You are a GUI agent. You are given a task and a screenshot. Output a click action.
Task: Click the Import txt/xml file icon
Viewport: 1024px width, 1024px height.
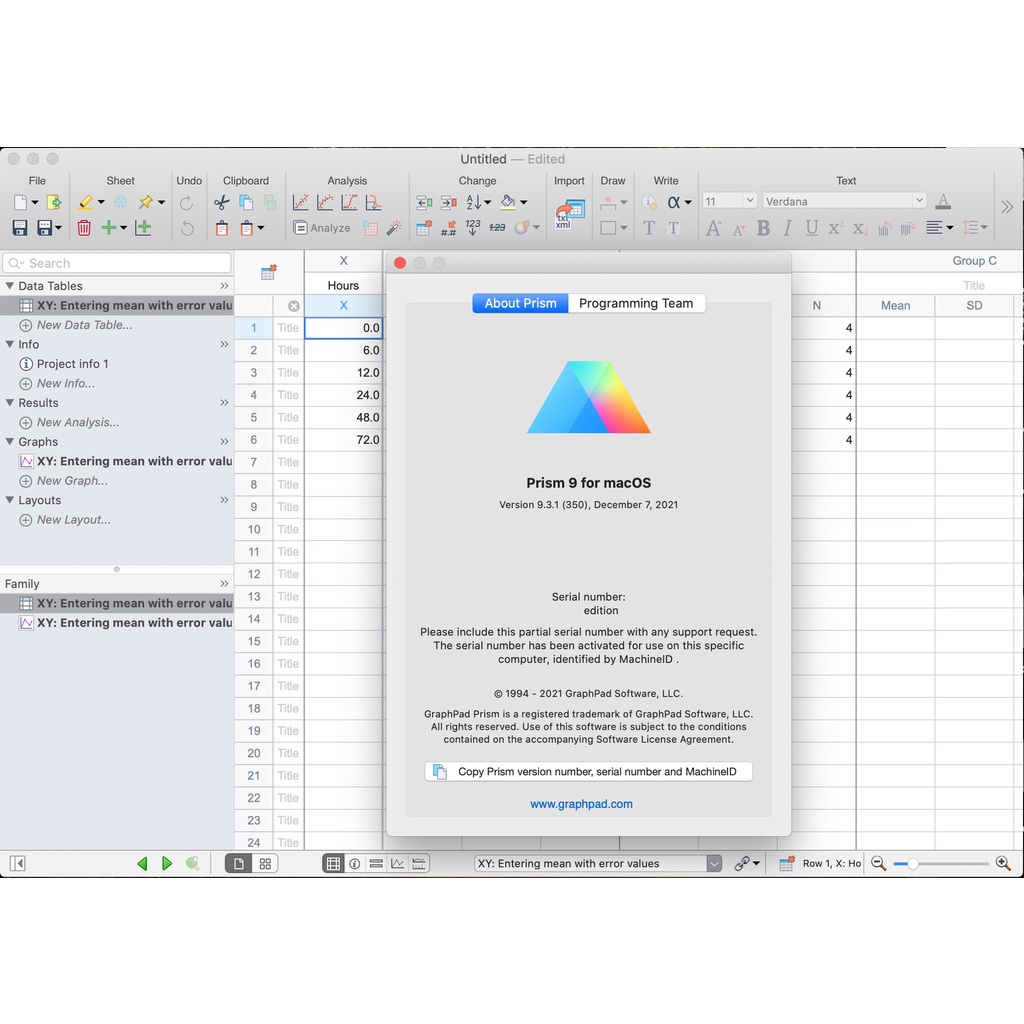[x=569, y=215]
